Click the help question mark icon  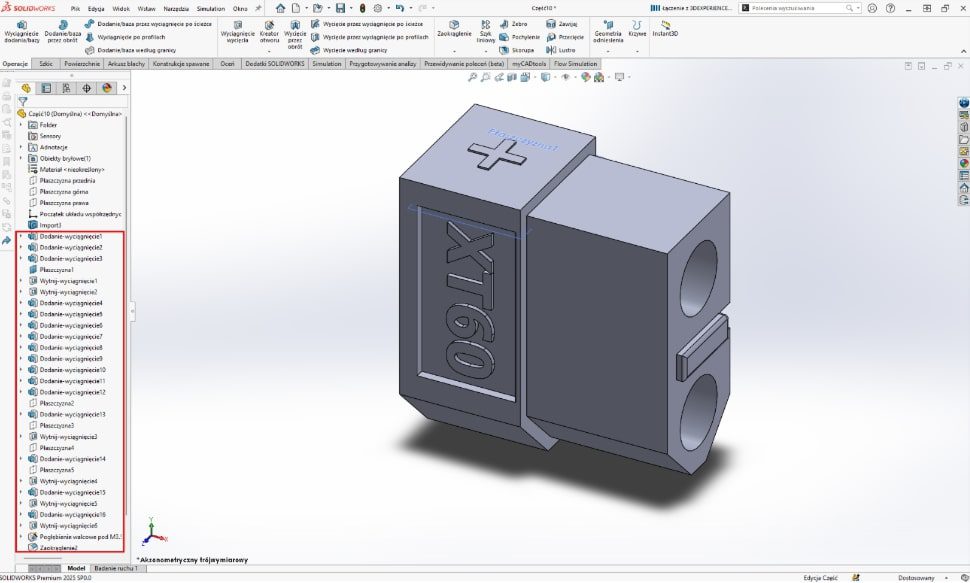pyautogui.click(x=890, y=8)
